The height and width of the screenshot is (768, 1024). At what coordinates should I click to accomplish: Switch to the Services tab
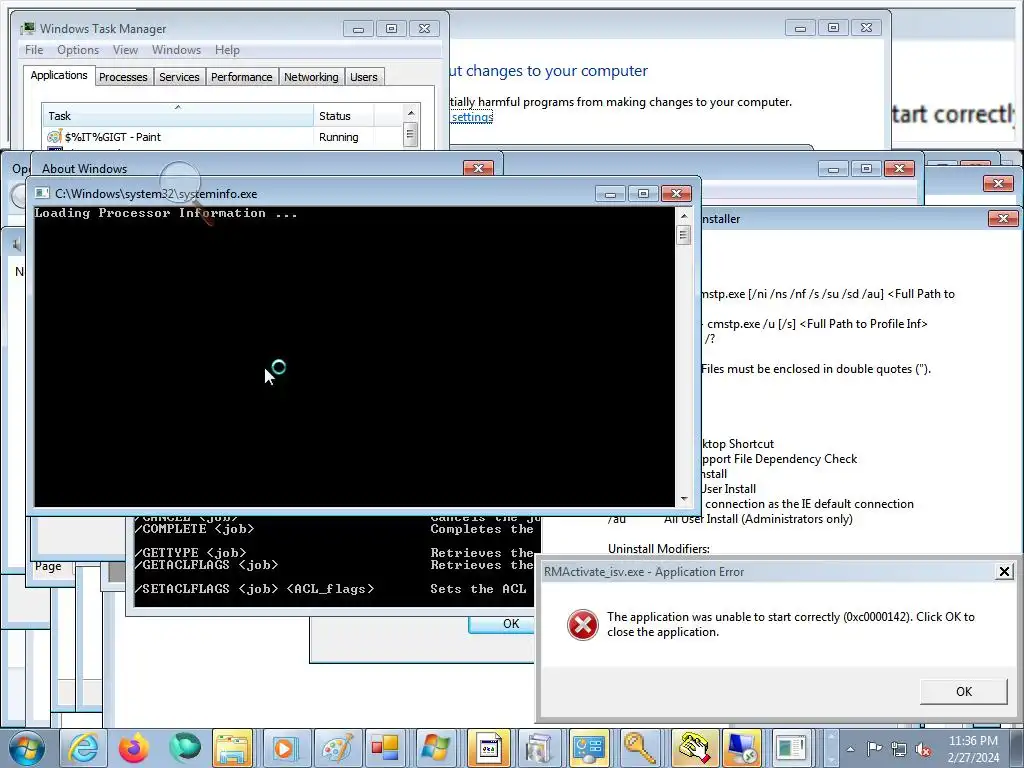click(179, 77)
